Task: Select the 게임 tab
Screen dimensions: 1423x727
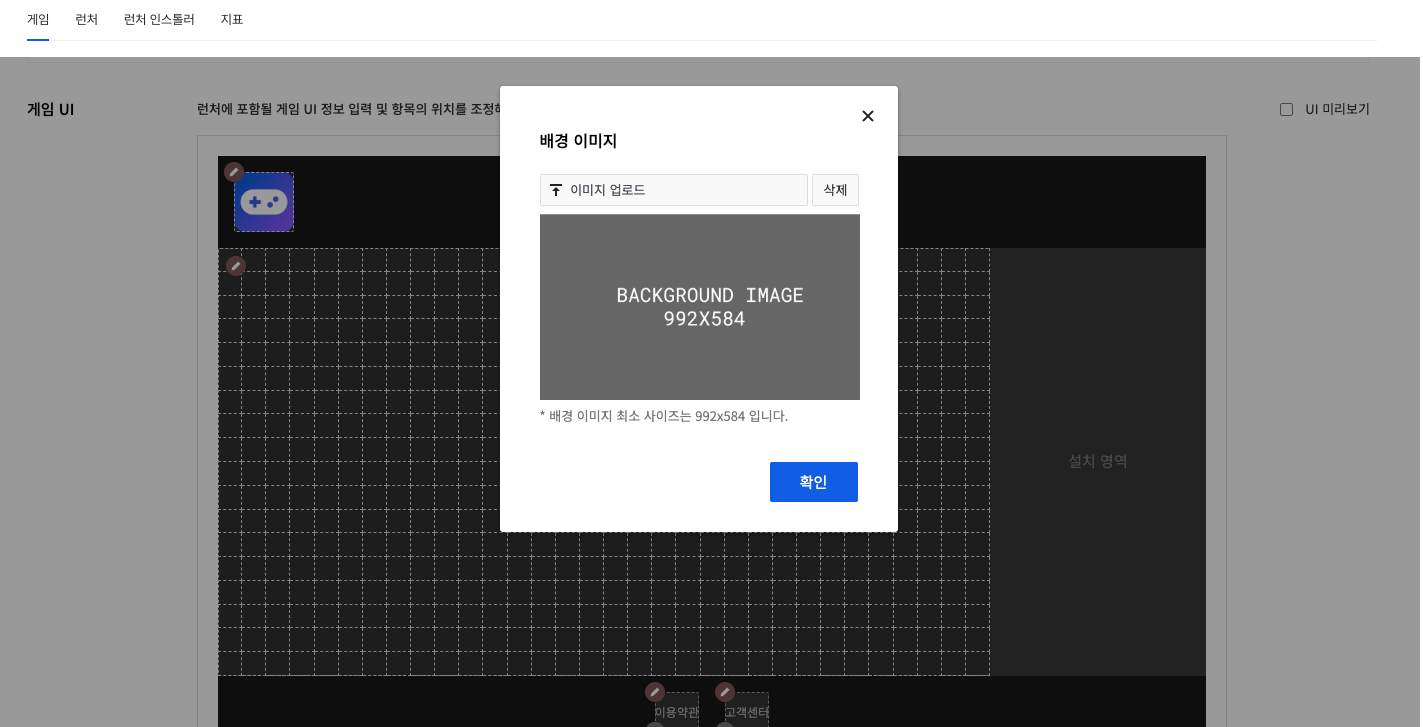Action: pyautogui.click(x=38, y=19)
